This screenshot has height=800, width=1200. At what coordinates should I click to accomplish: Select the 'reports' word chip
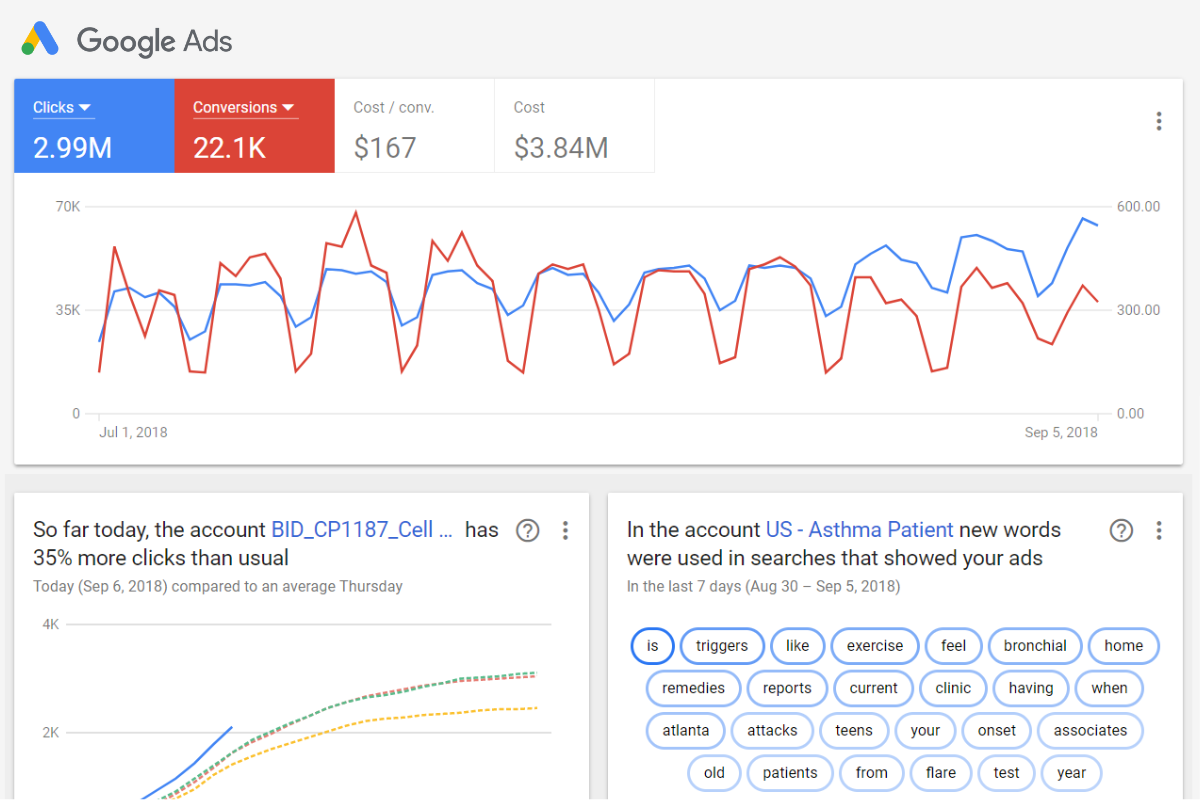pos(787,688)
